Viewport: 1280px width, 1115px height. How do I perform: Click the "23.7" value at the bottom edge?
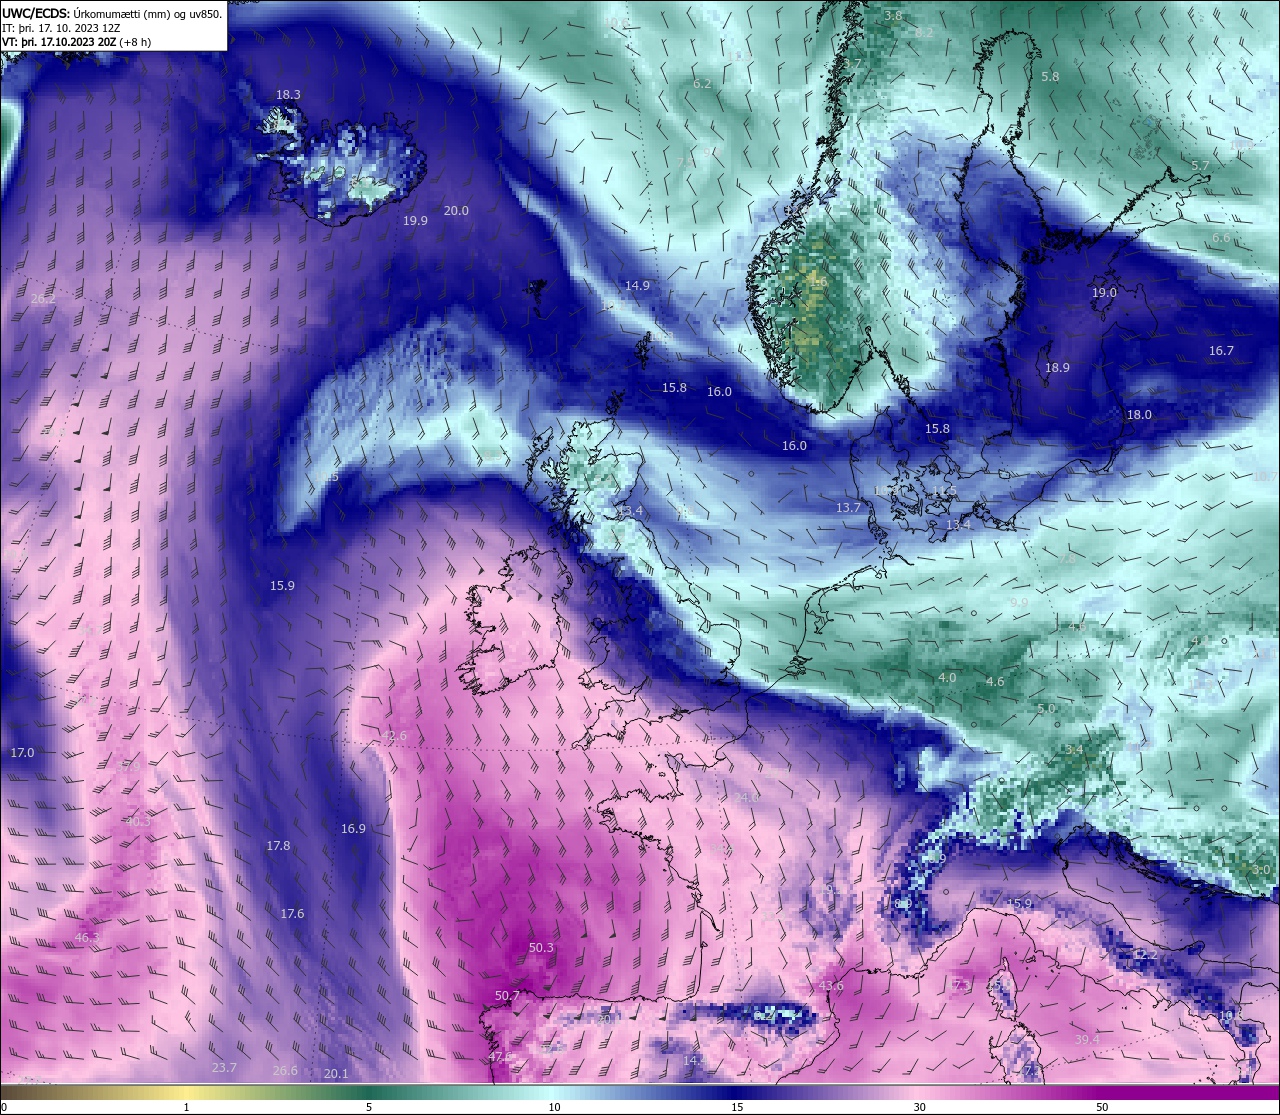pos(224,1068)
